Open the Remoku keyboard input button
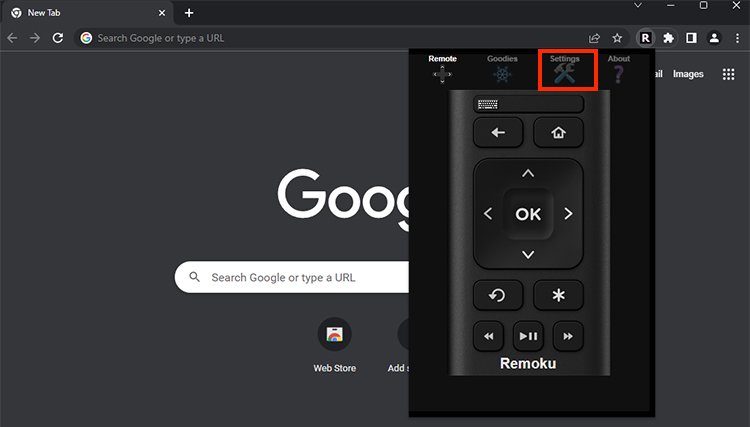This screenshot has width=750, height=427. tap(528, 104)
